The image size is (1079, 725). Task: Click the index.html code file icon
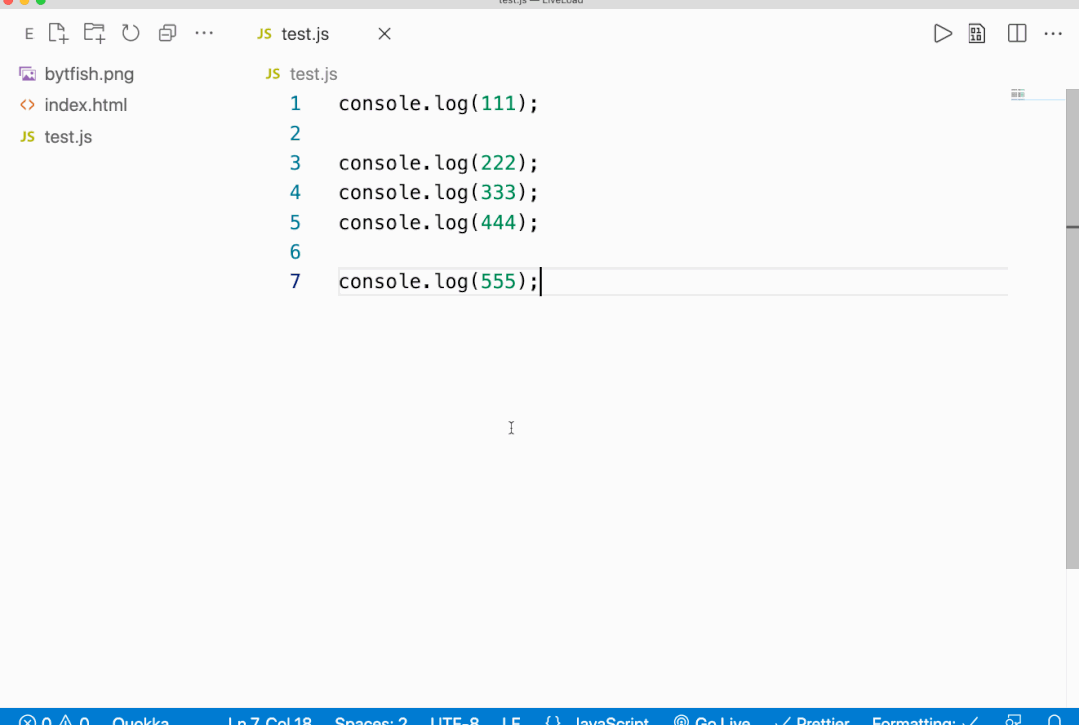(x=28, y=105)
